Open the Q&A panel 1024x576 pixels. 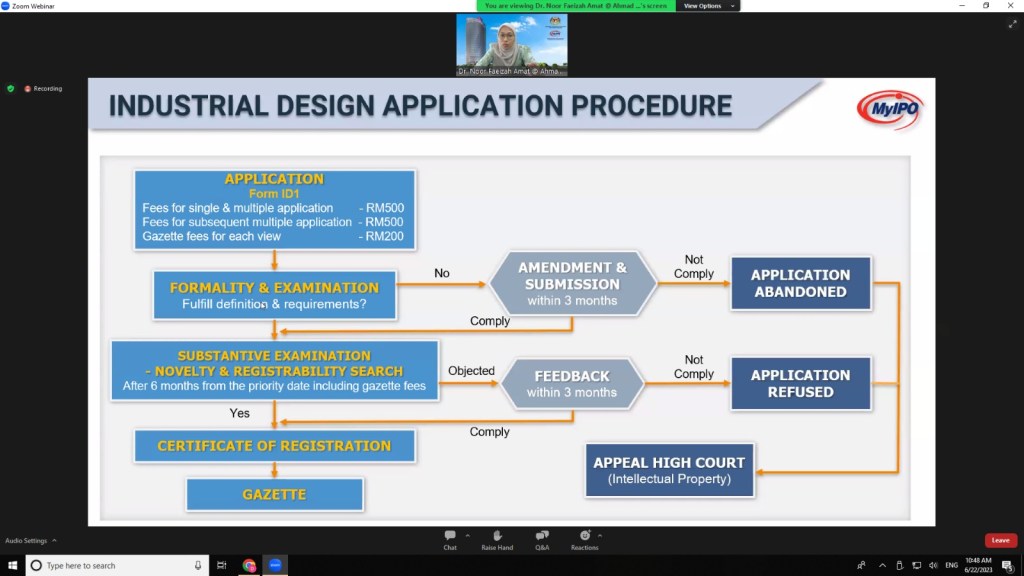[541, 539]
